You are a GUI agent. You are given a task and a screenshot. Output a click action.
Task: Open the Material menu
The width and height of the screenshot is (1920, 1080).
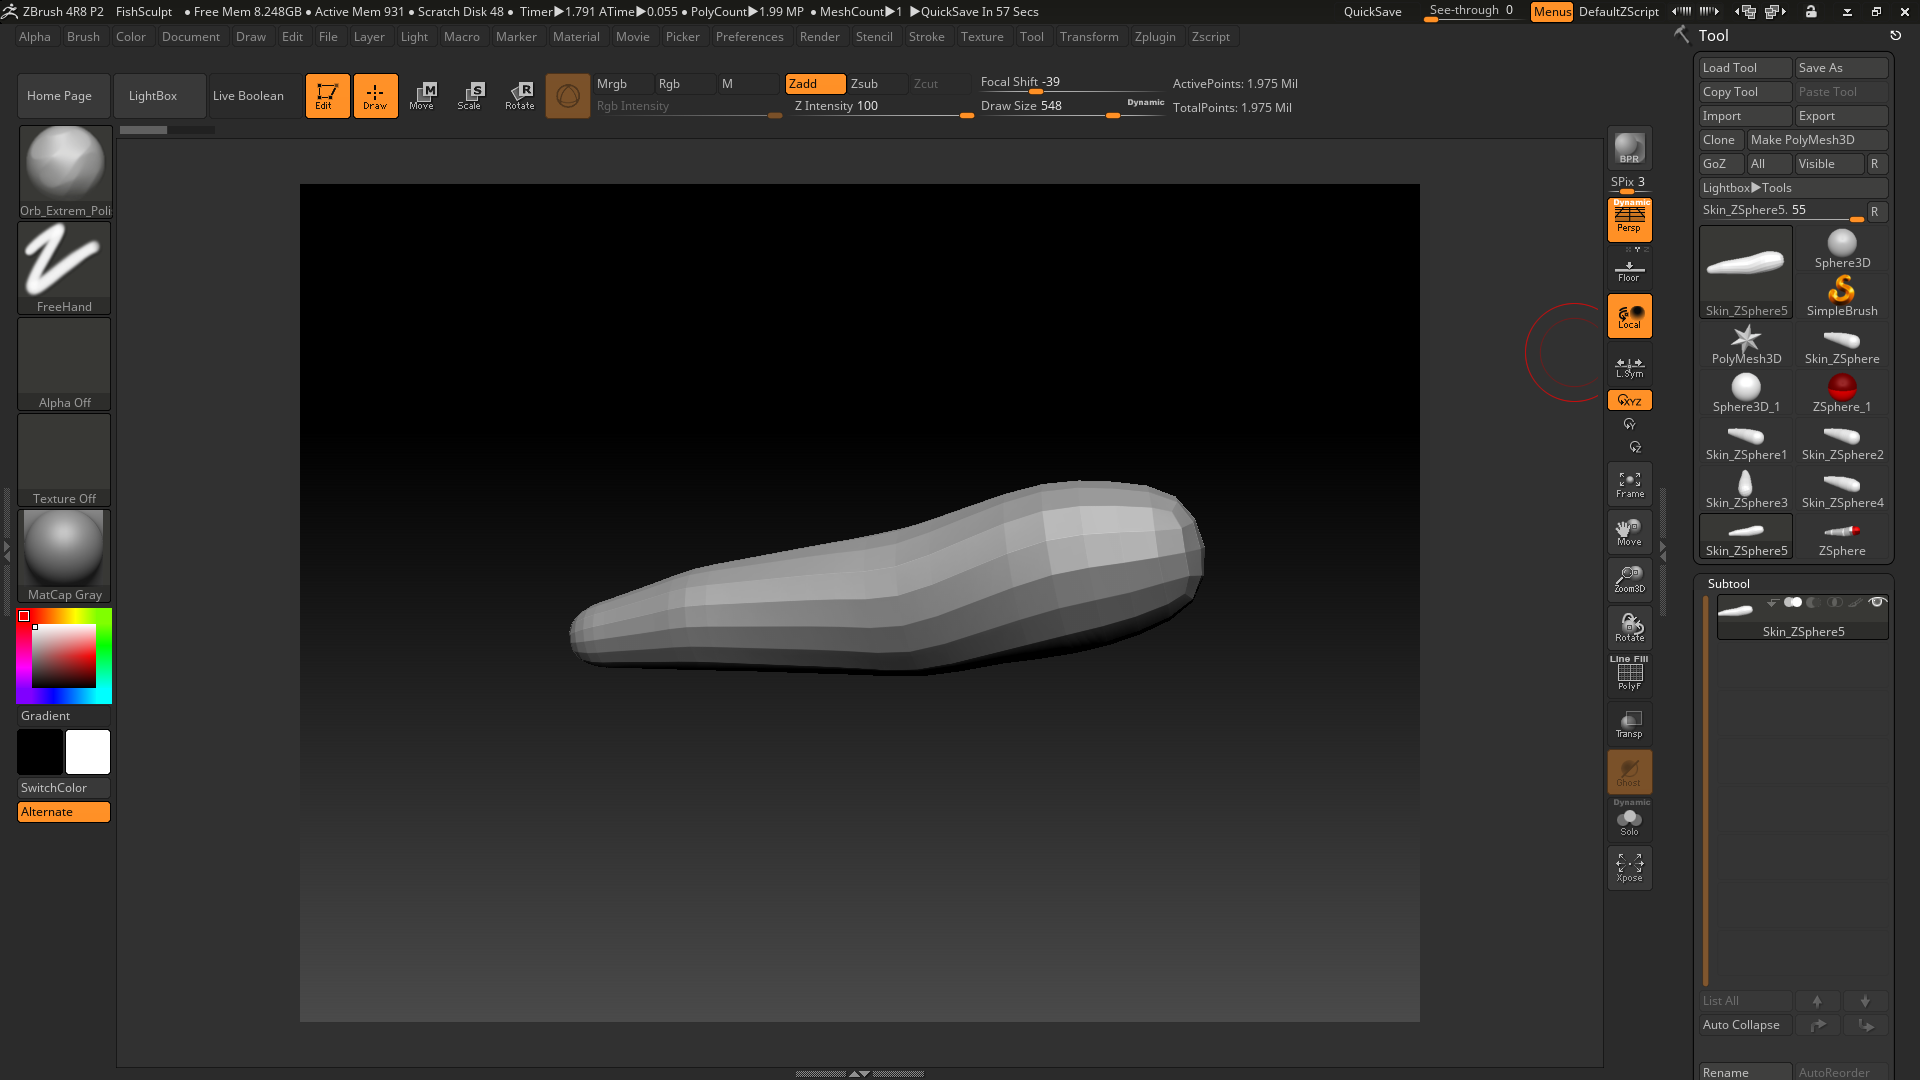pyautogui.click(x=576, y=37)
